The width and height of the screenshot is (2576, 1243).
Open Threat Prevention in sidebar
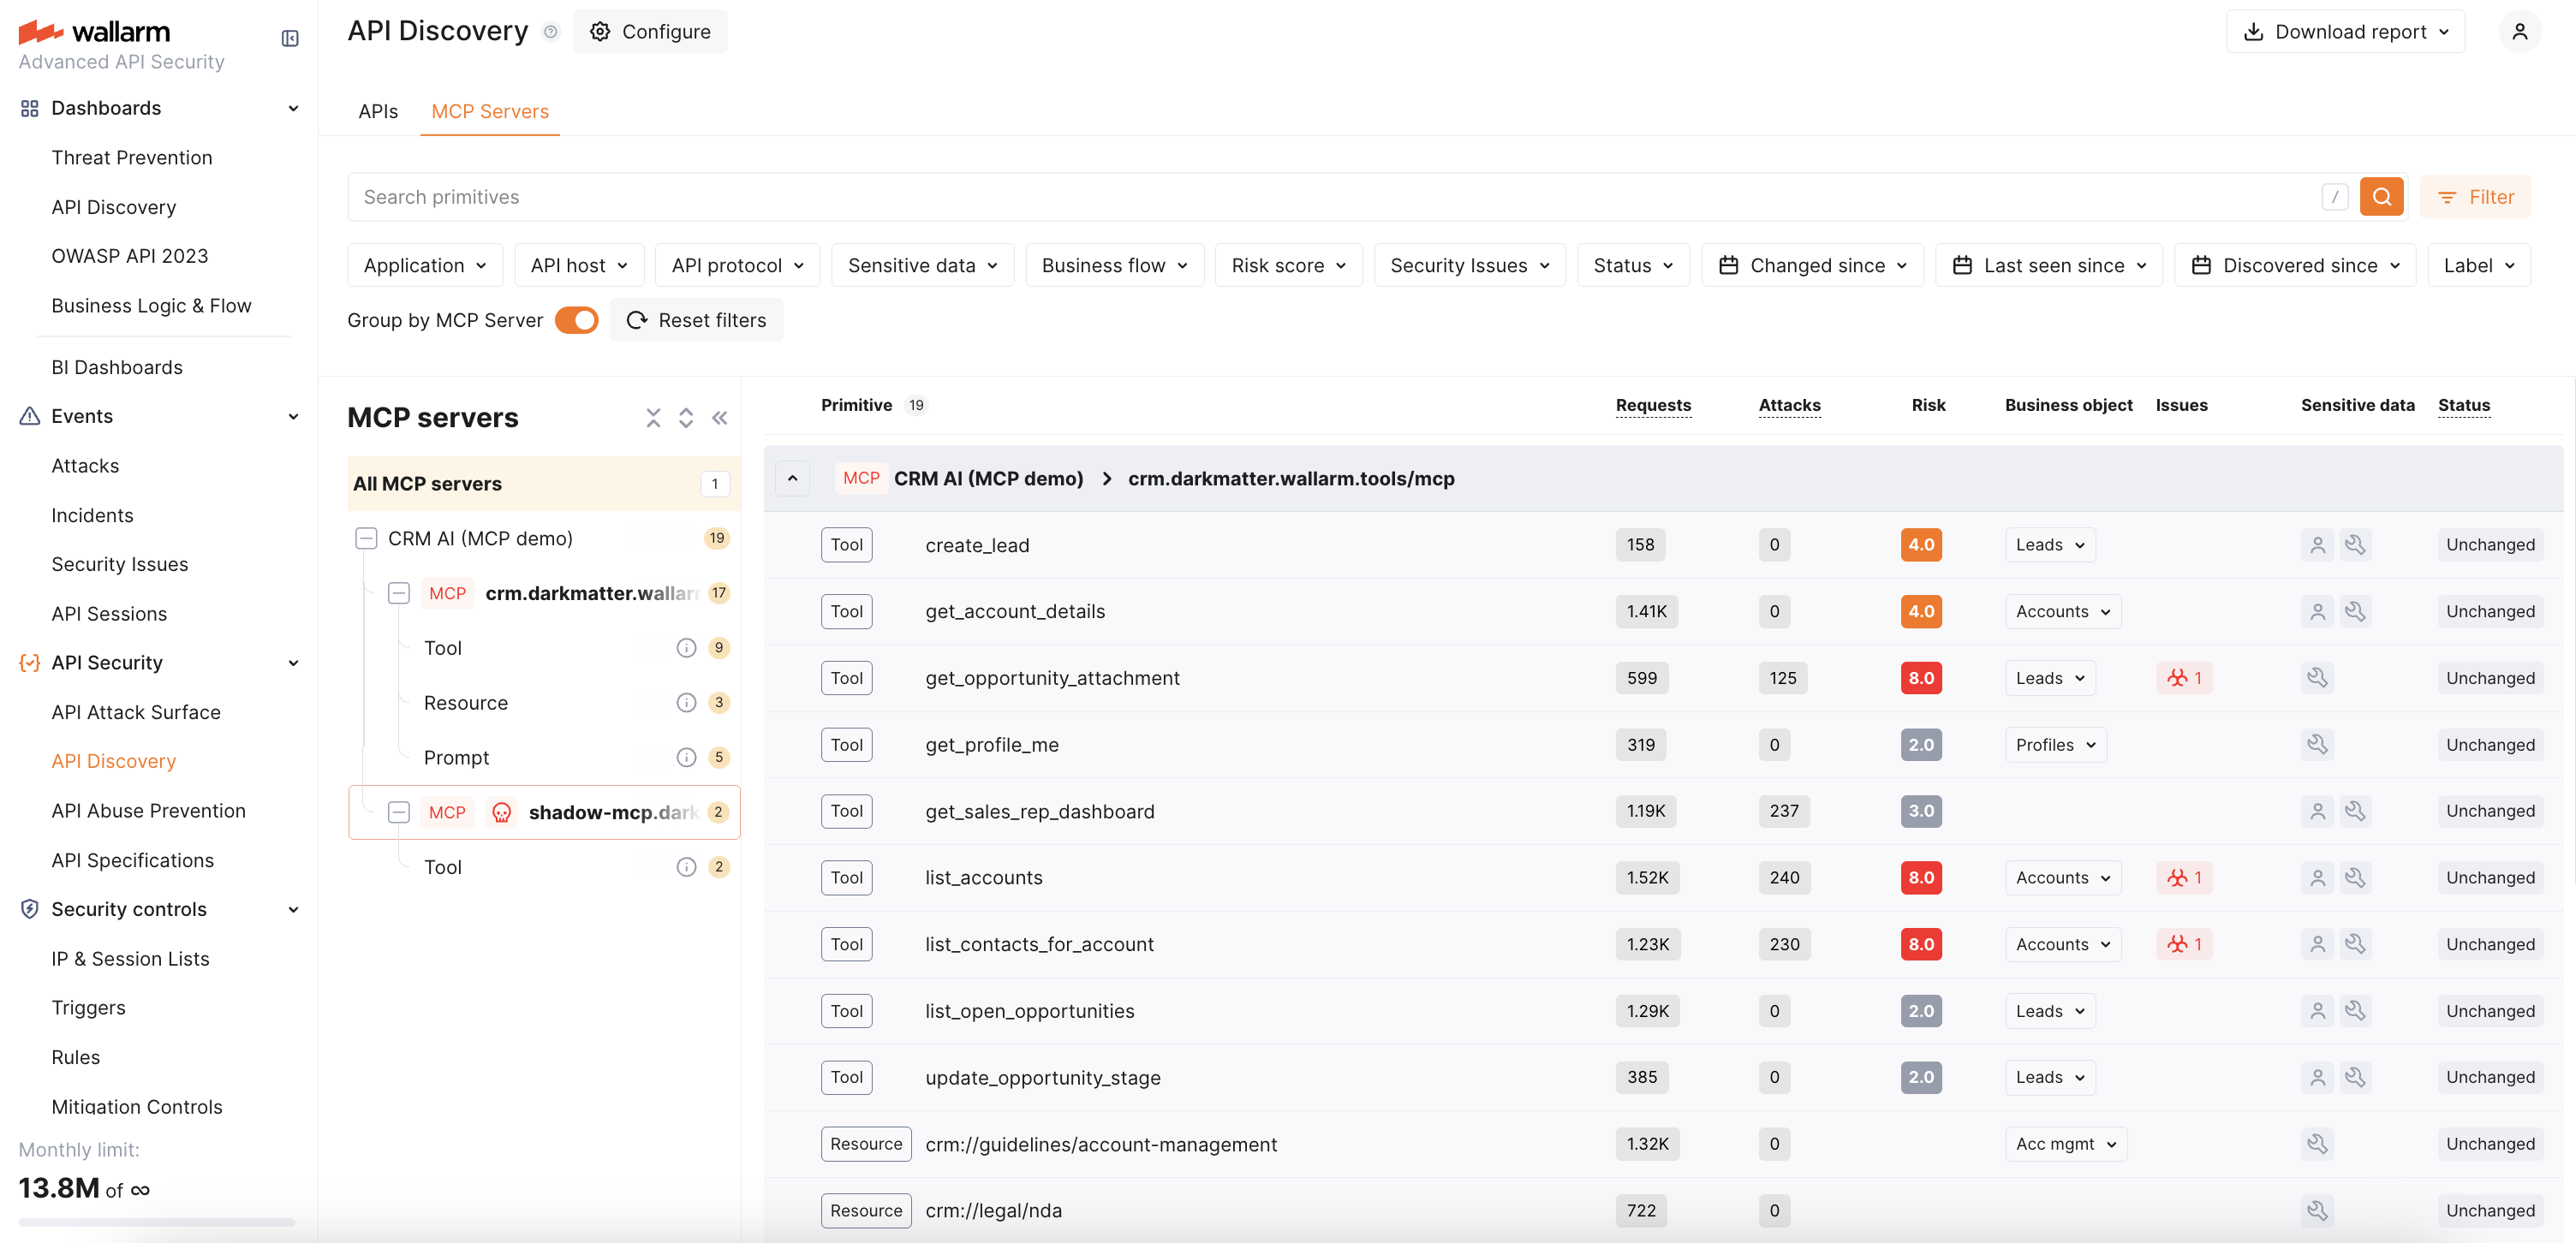[131, 157]
